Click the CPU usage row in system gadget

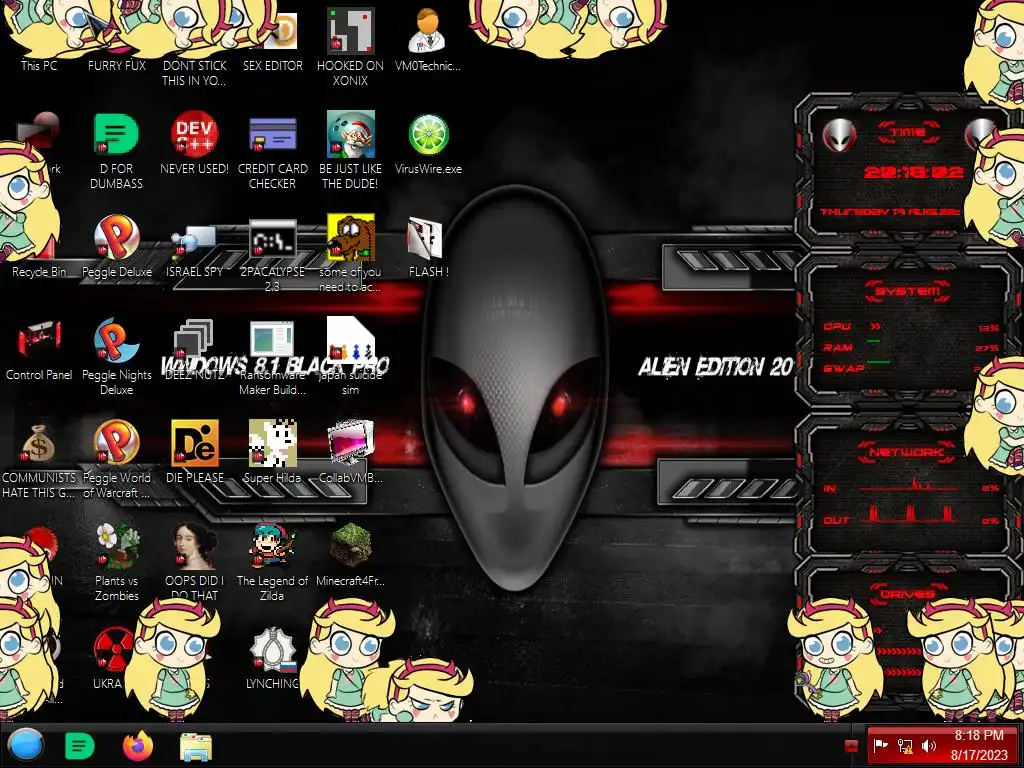click(x=911, y=327)
